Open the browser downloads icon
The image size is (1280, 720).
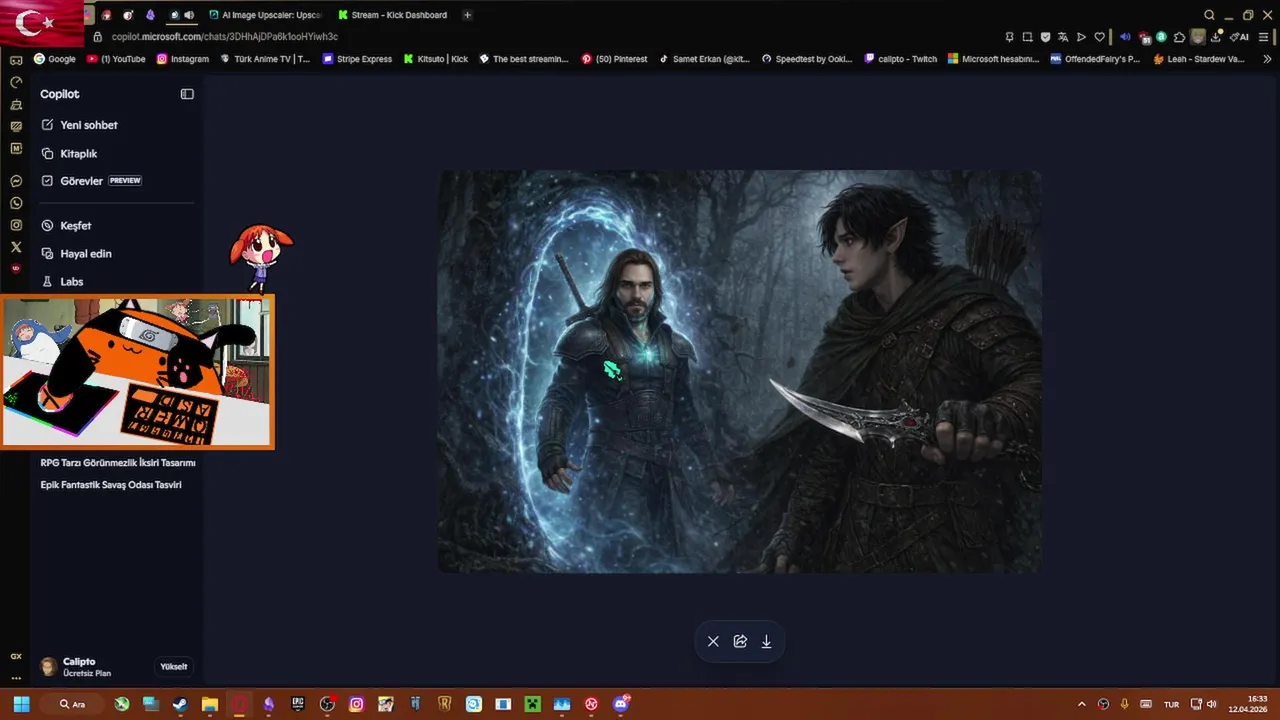coord(1215,37)
